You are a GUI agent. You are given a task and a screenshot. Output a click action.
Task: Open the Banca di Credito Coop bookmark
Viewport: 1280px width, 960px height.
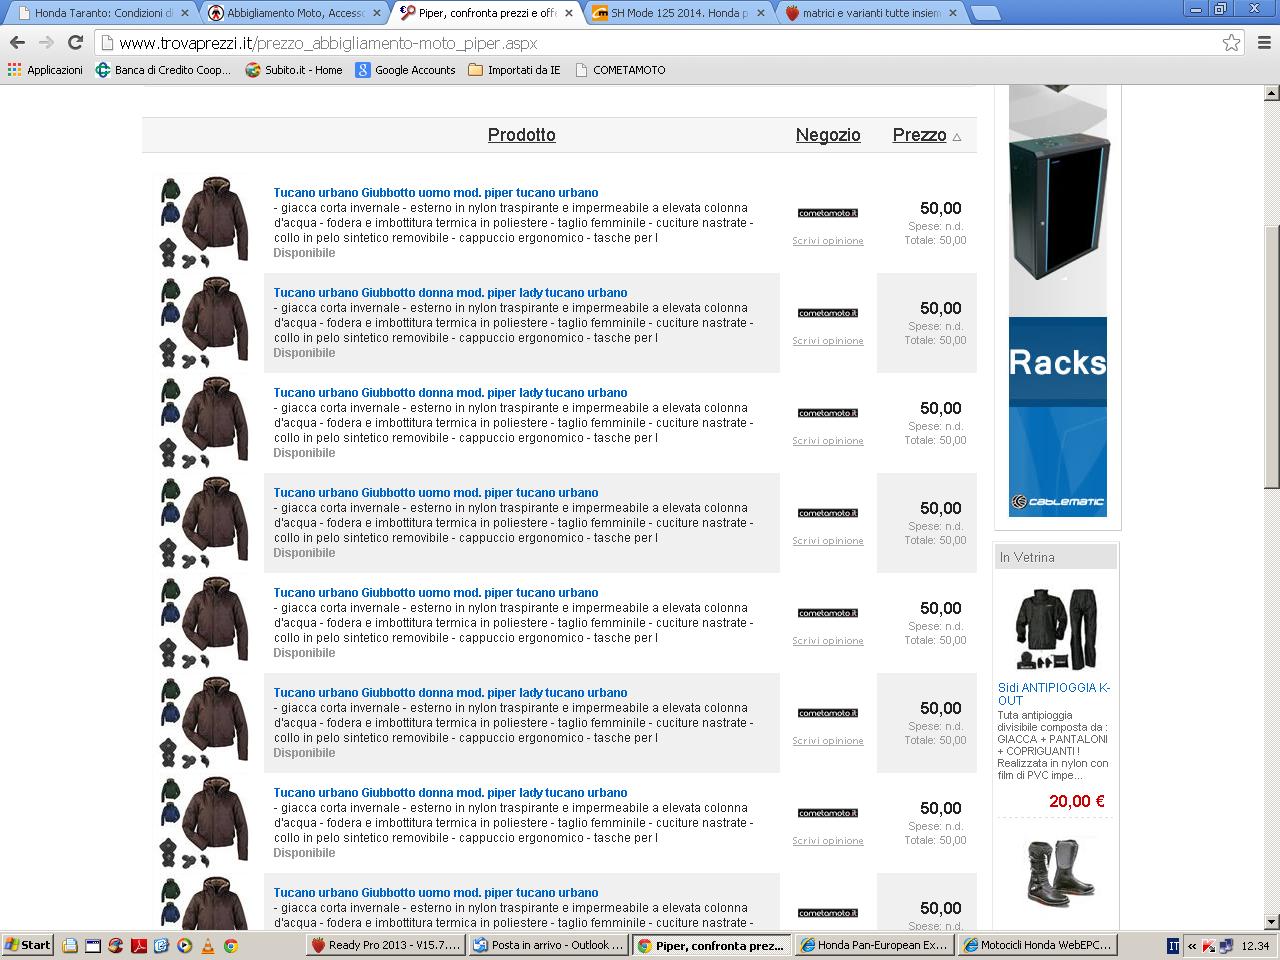(163, 70)
